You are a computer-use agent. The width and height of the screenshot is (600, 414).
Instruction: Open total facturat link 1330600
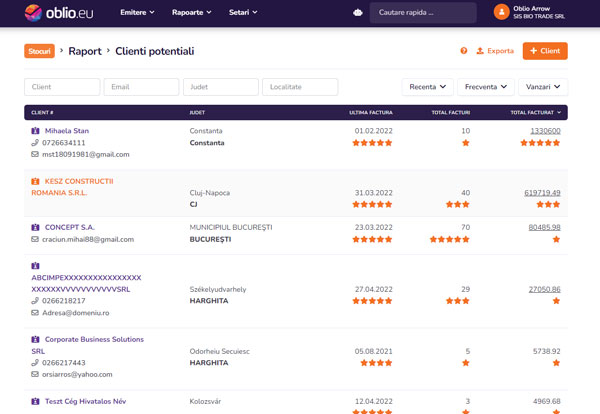545,131
